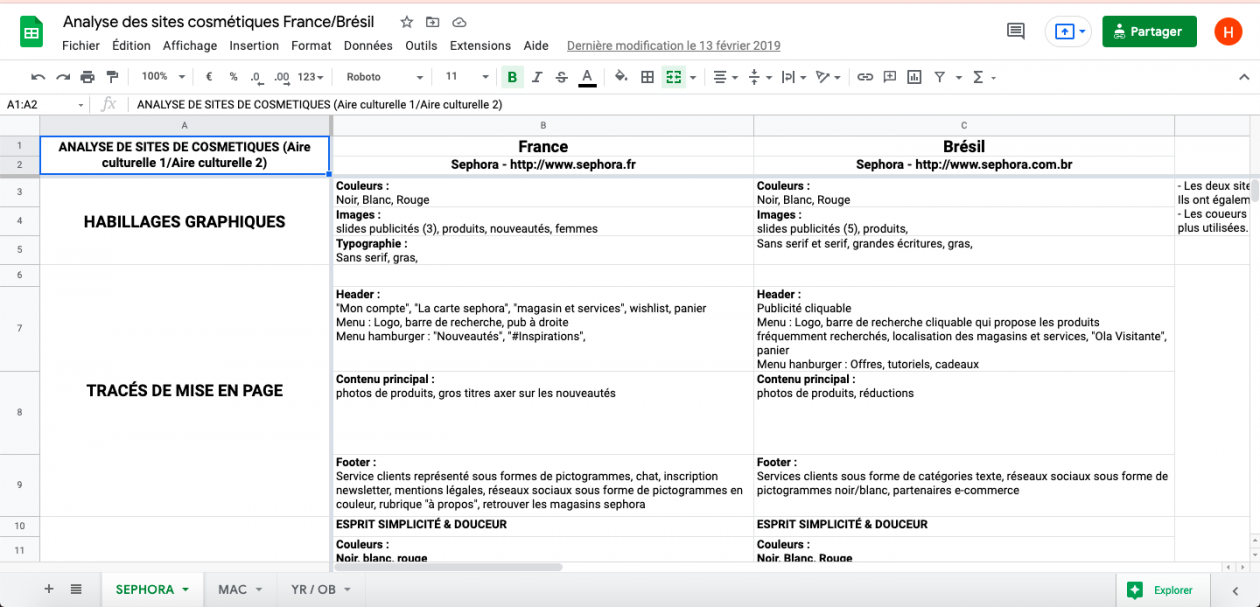This screenshot has width=1260, height=607.
Task: Toggle bold formatting on the selection
Action: pos(512,76)
